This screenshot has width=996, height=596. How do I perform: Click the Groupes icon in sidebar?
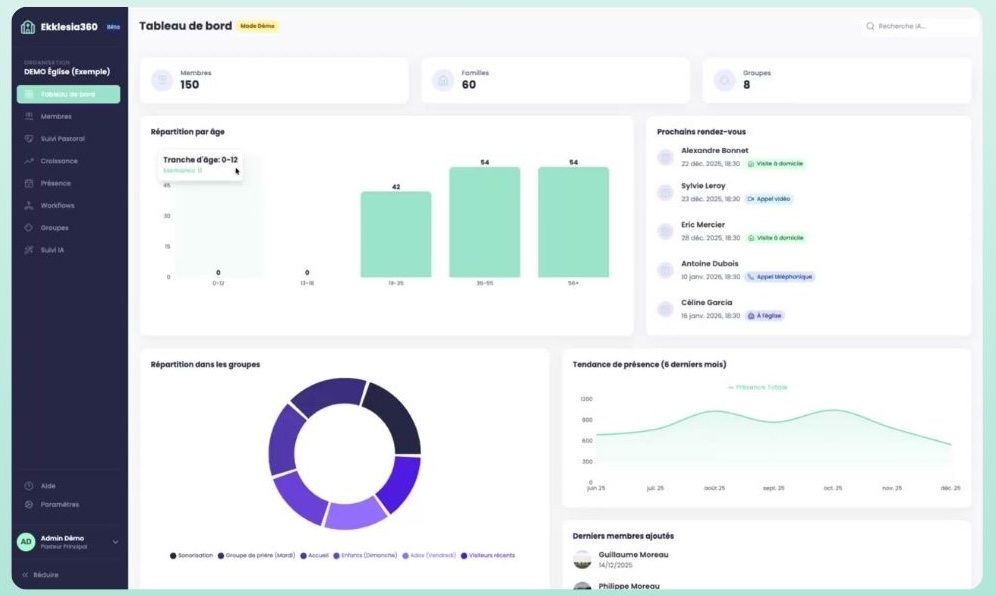coord(30,228)
